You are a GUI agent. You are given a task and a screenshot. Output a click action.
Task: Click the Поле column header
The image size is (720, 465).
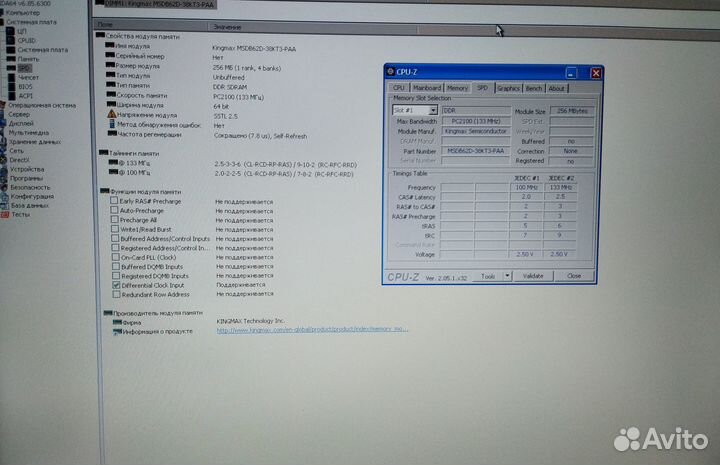pos(151,25)
